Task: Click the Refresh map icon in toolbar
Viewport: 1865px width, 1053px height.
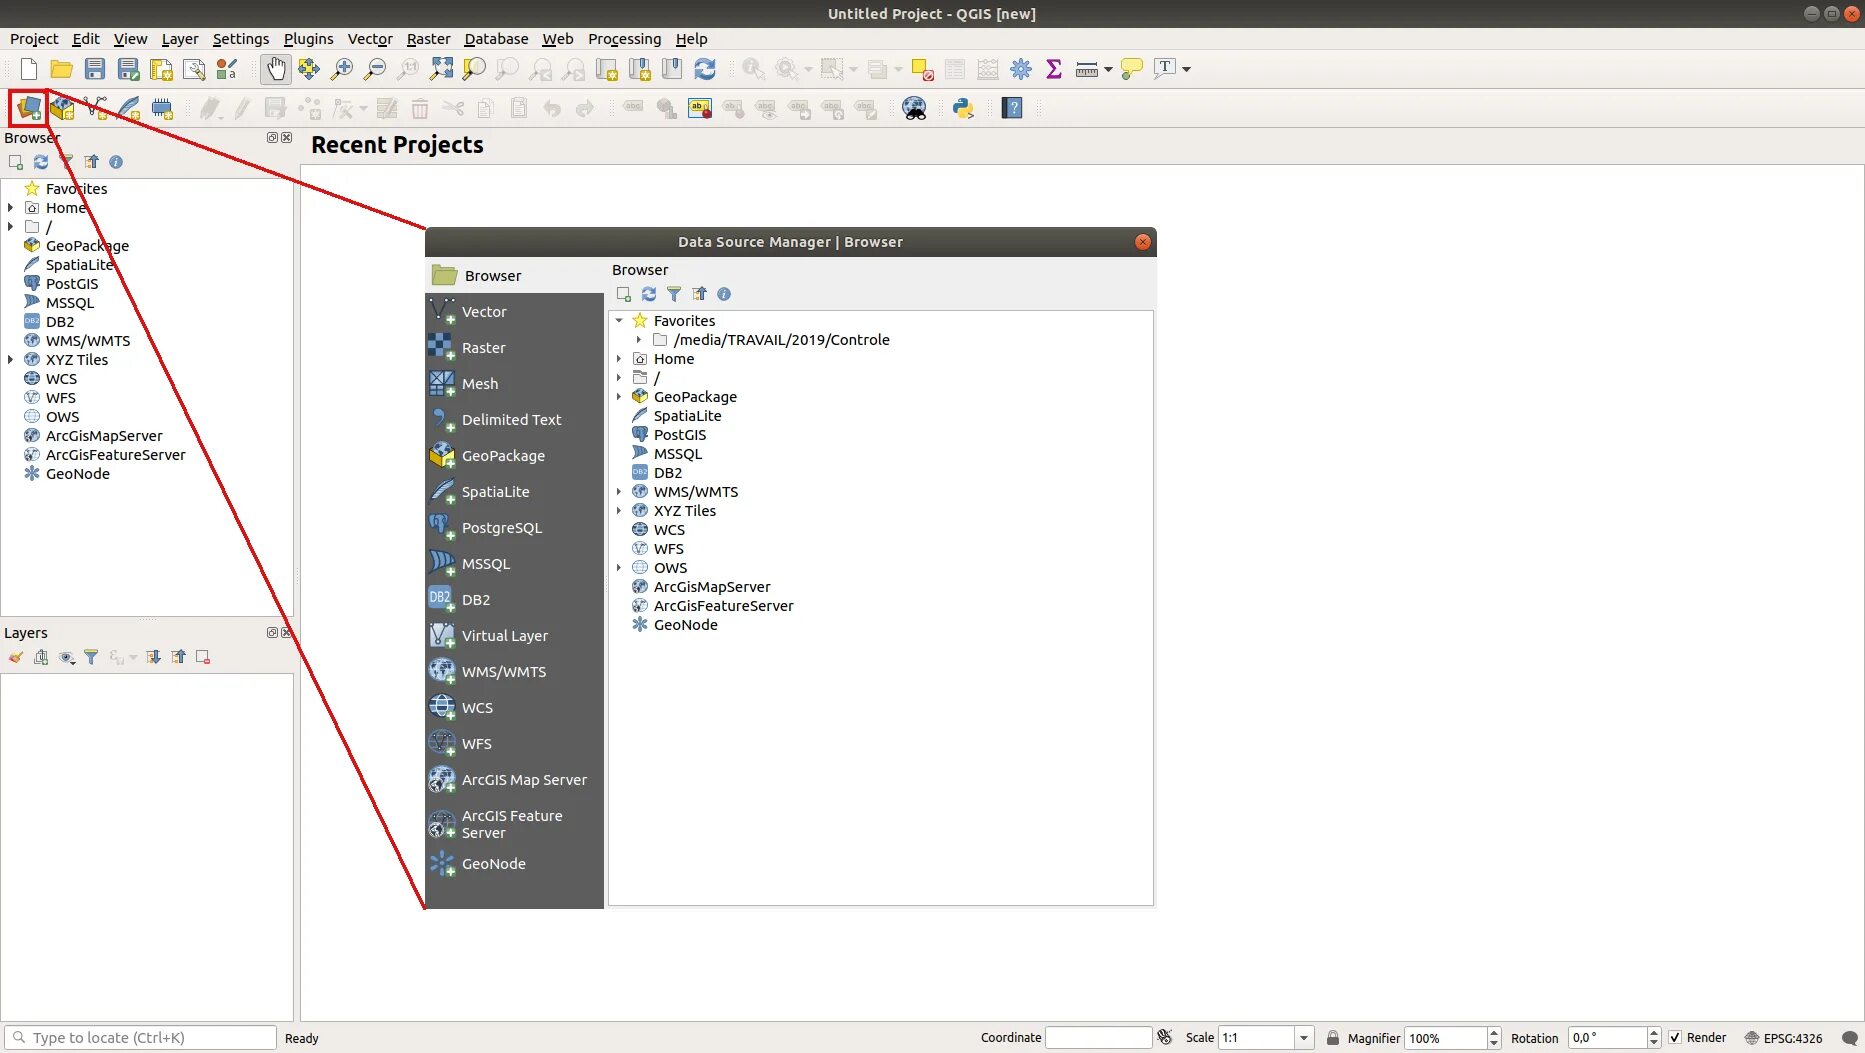Action: tap(705, 69)
